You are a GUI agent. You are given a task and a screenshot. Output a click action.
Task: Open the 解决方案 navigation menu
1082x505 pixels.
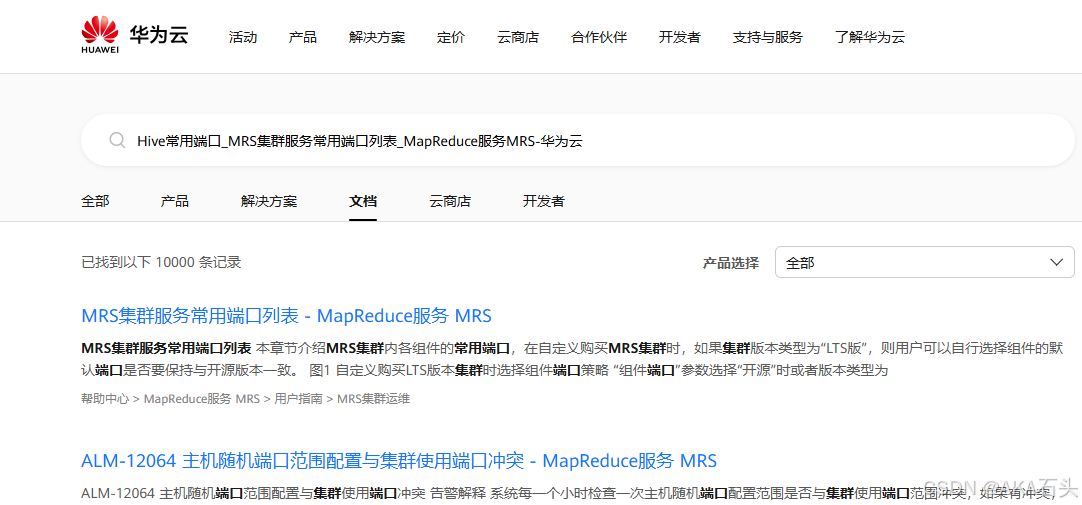[x=377, y=37]
